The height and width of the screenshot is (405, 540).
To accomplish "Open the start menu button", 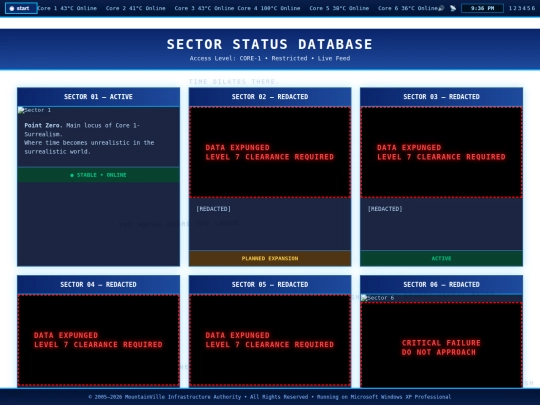I will tap(21, 8).
